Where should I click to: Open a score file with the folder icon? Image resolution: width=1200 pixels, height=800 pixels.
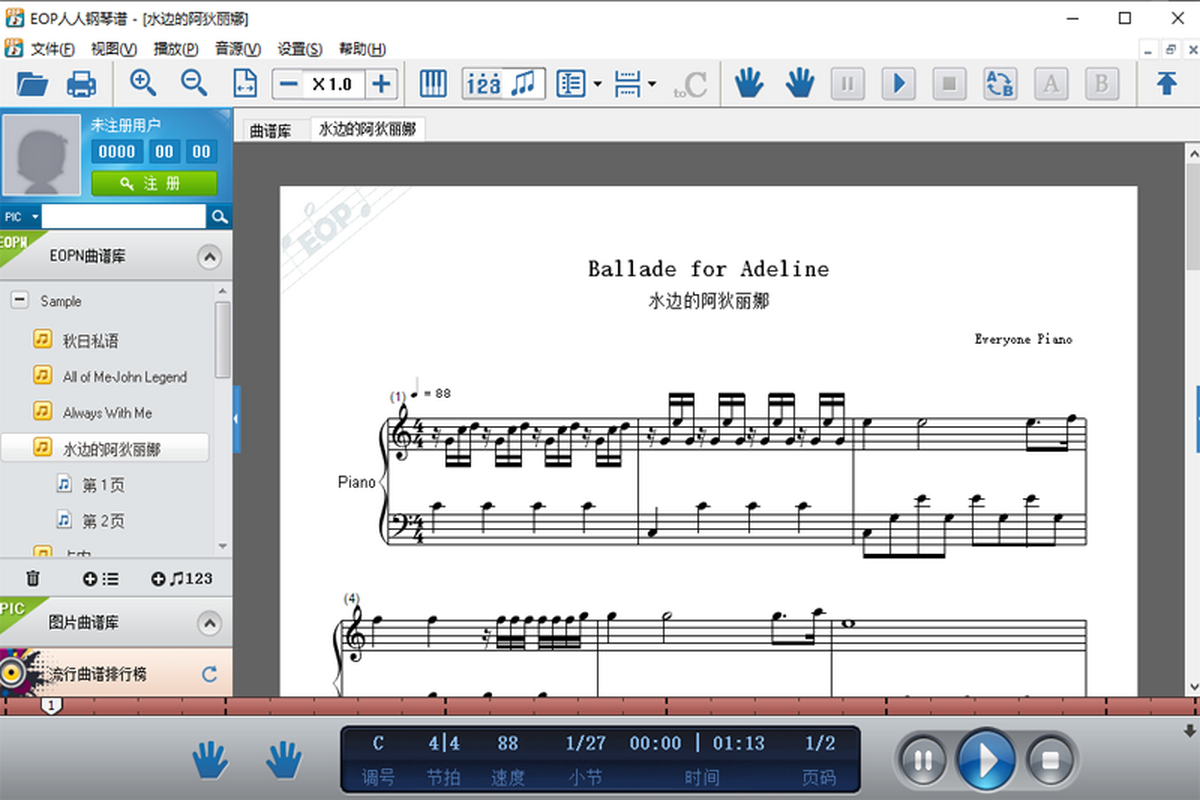(x=33, y=84)
